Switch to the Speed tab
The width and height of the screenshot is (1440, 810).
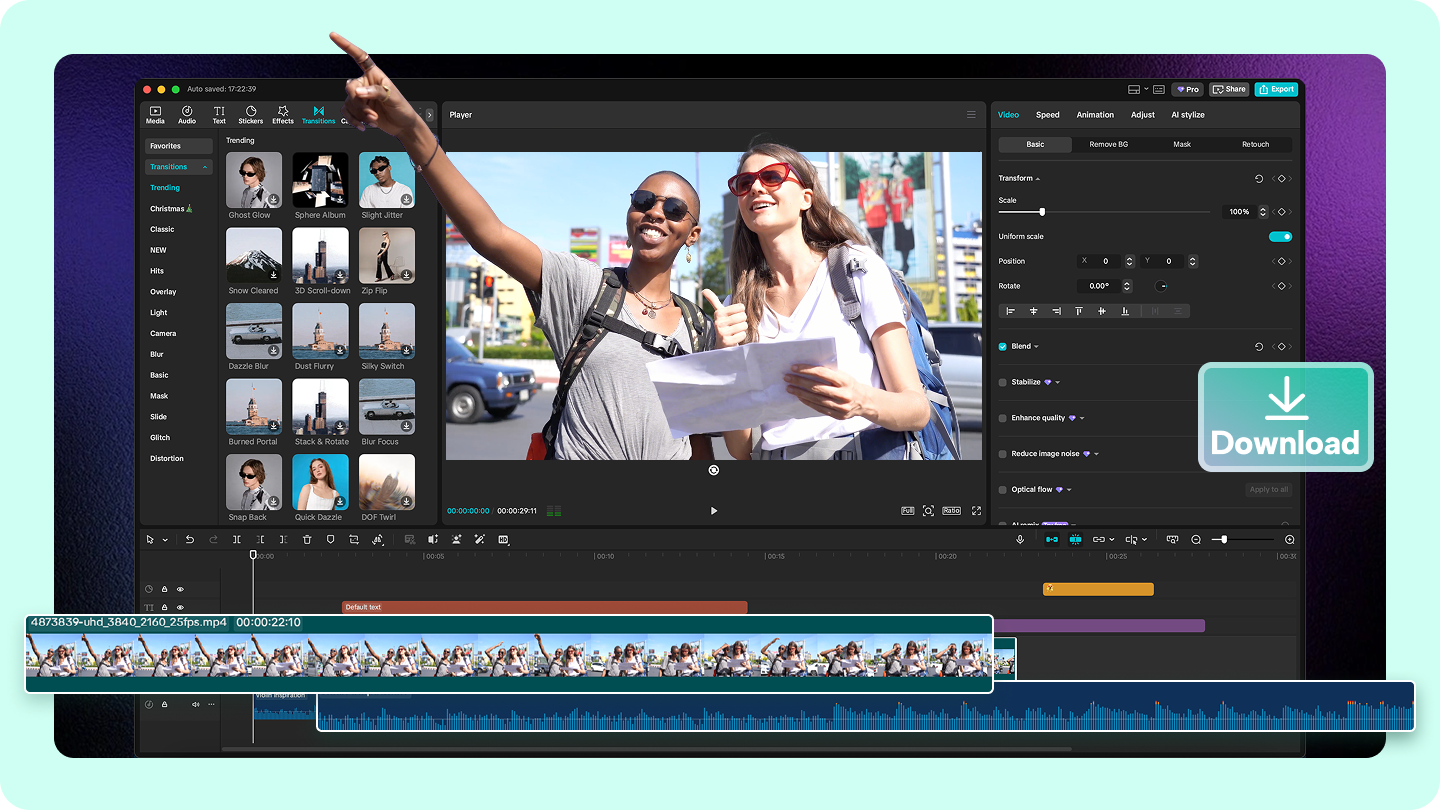[1047, 114]
